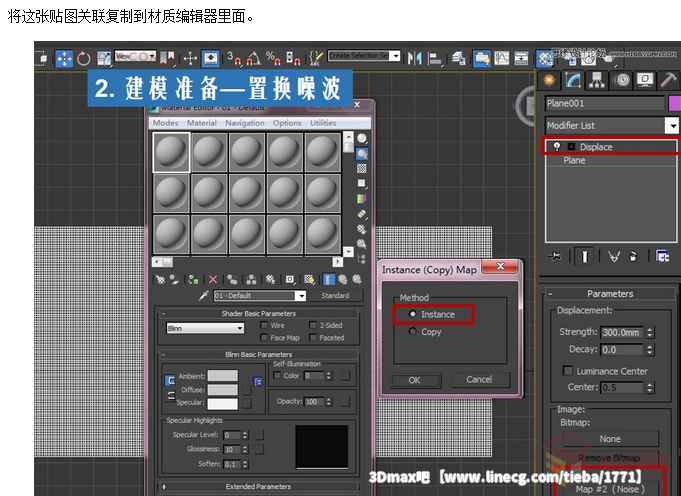
Task: Click Cancel in Instance (Copy) Map dialog
Action: click(x=480, y=380)
